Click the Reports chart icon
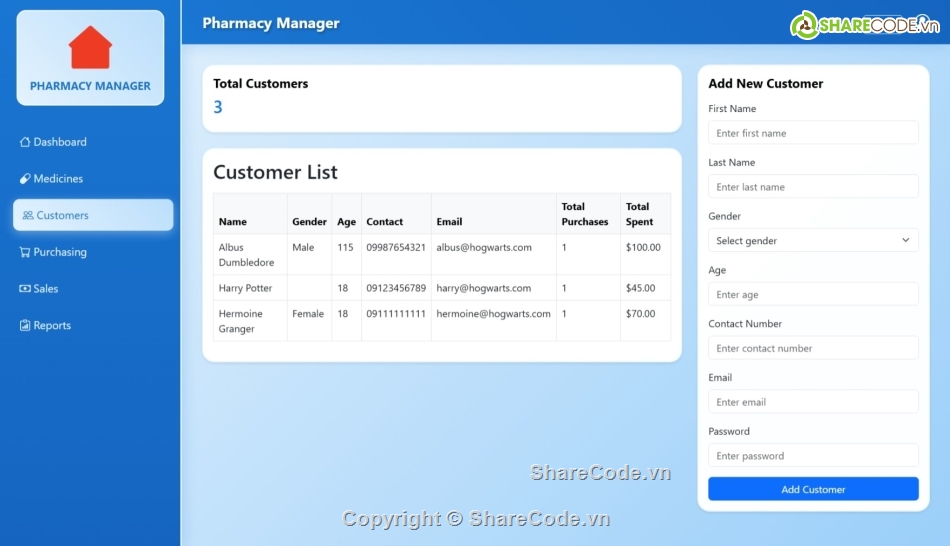950x546 pixels. tap(25, 326)
